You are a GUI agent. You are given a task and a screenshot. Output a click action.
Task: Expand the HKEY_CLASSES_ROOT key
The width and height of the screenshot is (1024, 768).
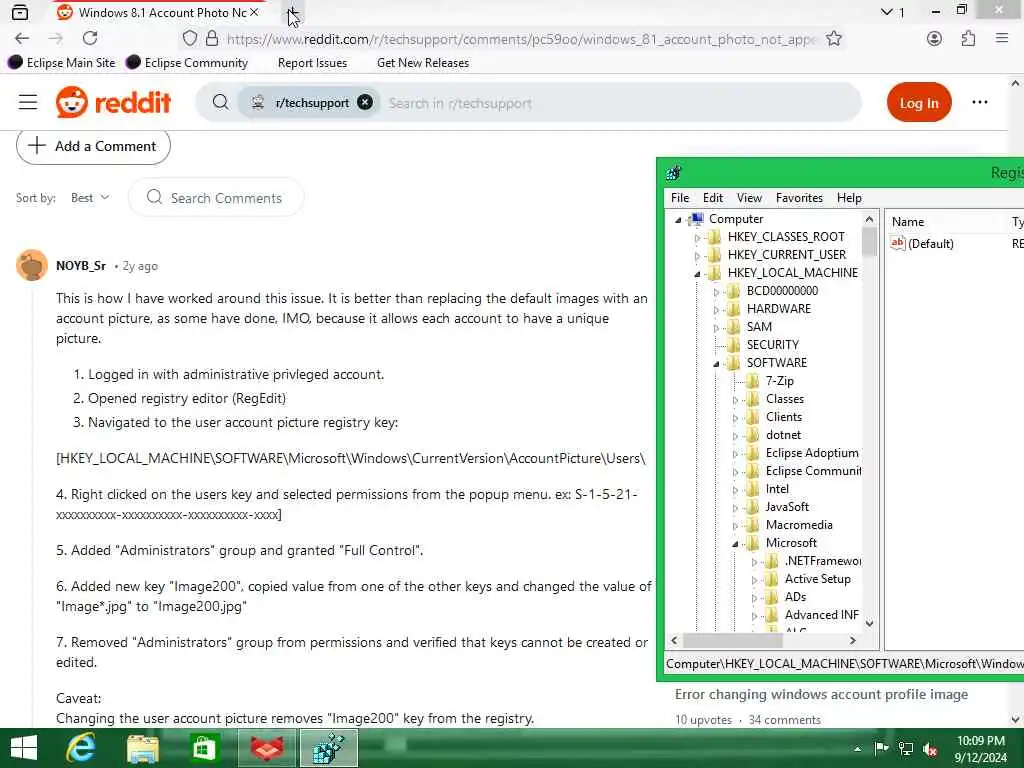coord(697,238)
